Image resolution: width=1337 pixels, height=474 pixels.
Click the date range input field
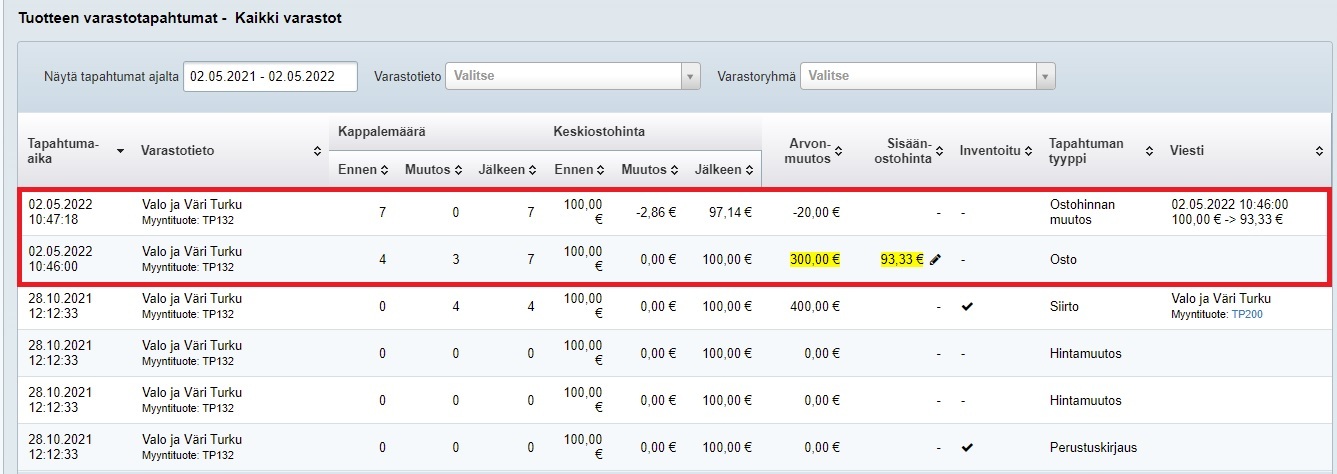(x=270, y=76)
